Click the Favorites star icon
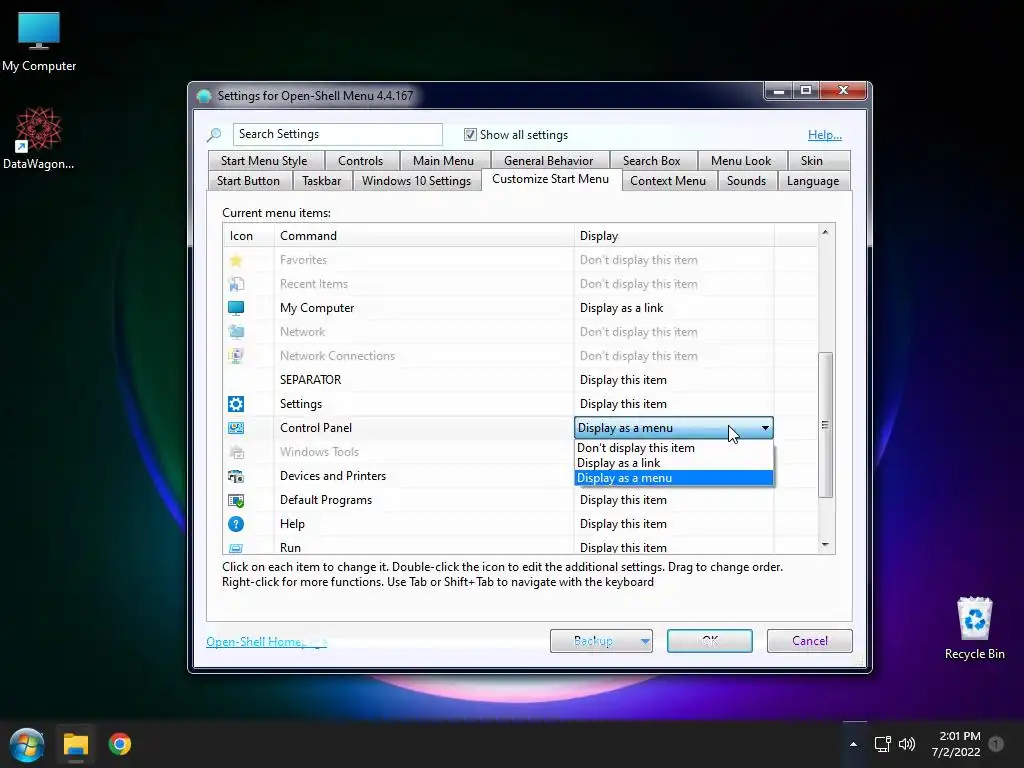Image resolution: width=1024 pixels, height=768 pixels. [x=236, y=260]
